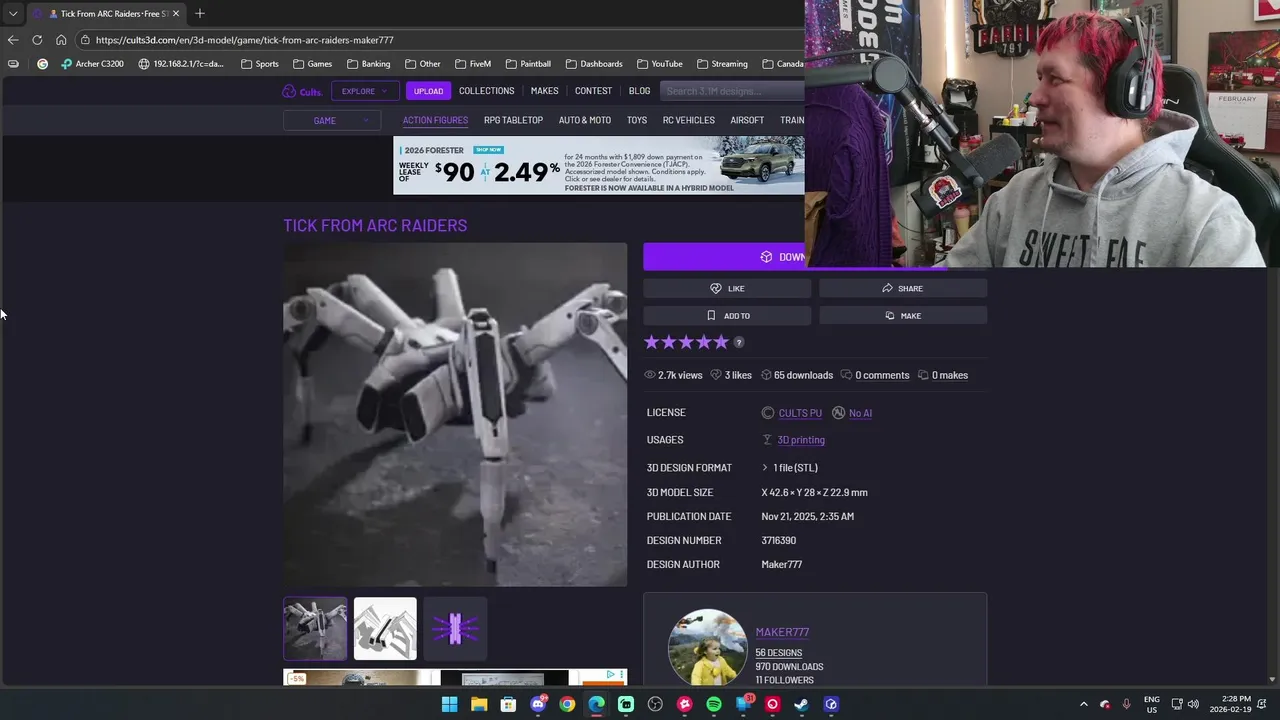Select the first Tick photo thumbnail
1280x720 pixels.
pyautogui.click(x=315, y=629)
